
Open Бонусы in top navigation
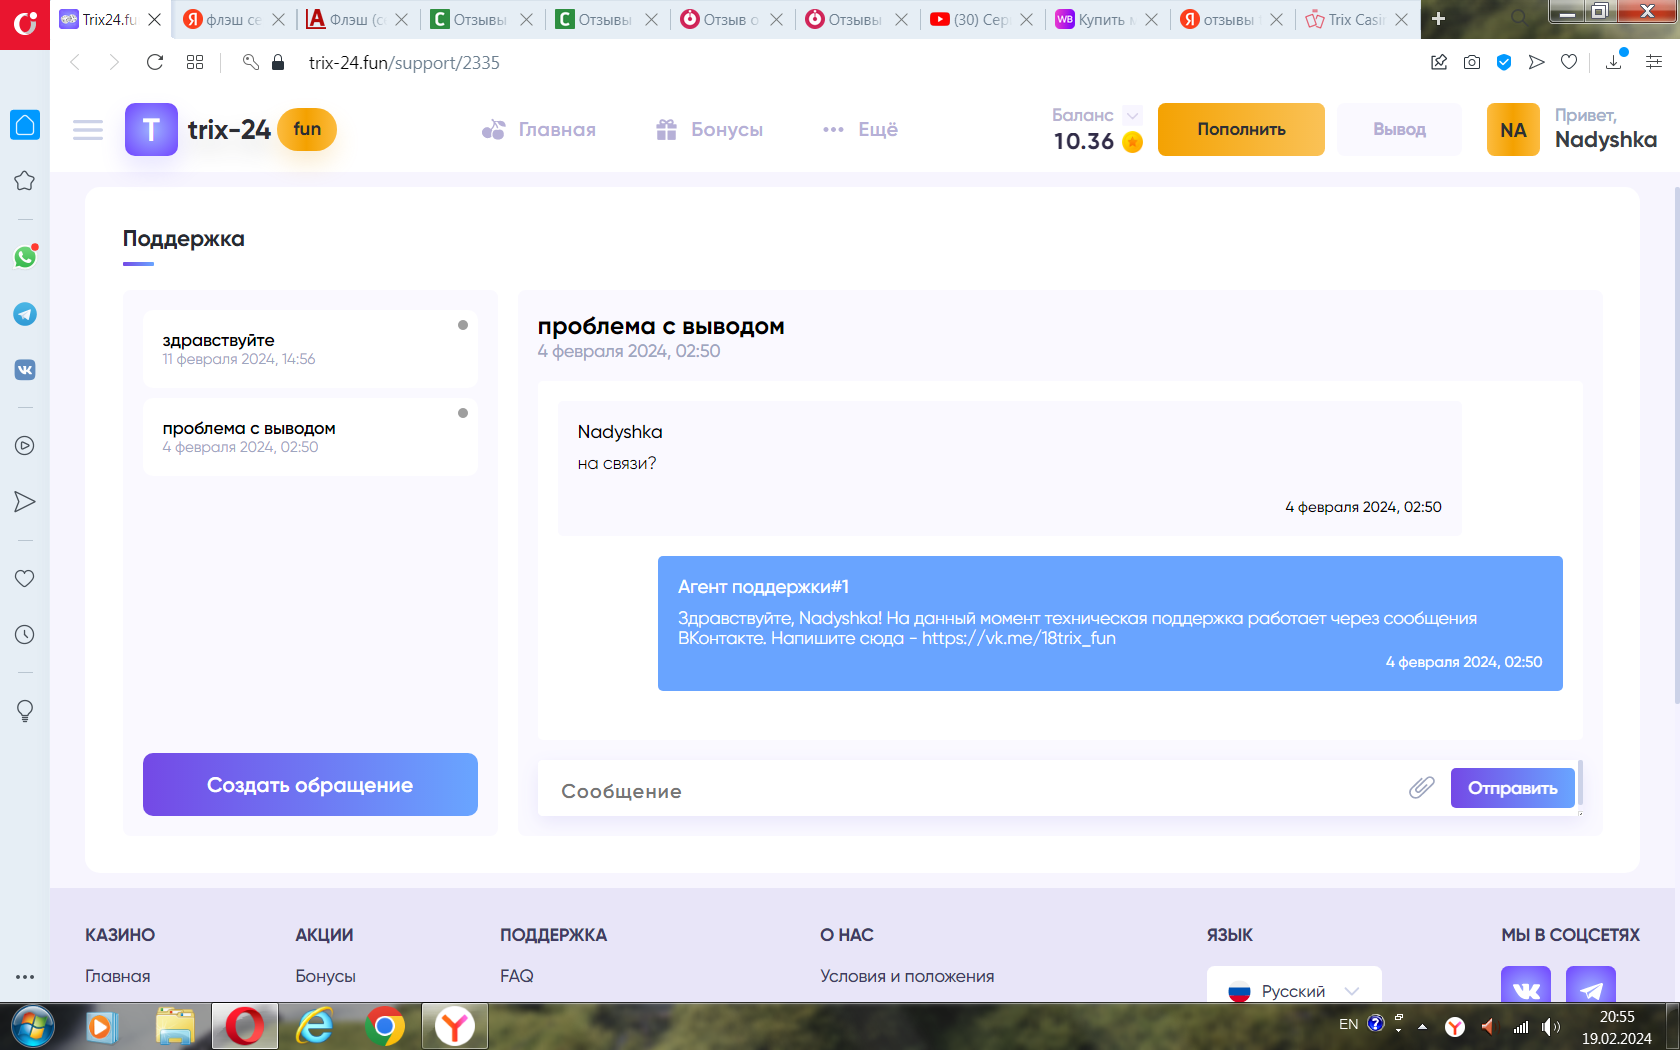tap(709, 130)
